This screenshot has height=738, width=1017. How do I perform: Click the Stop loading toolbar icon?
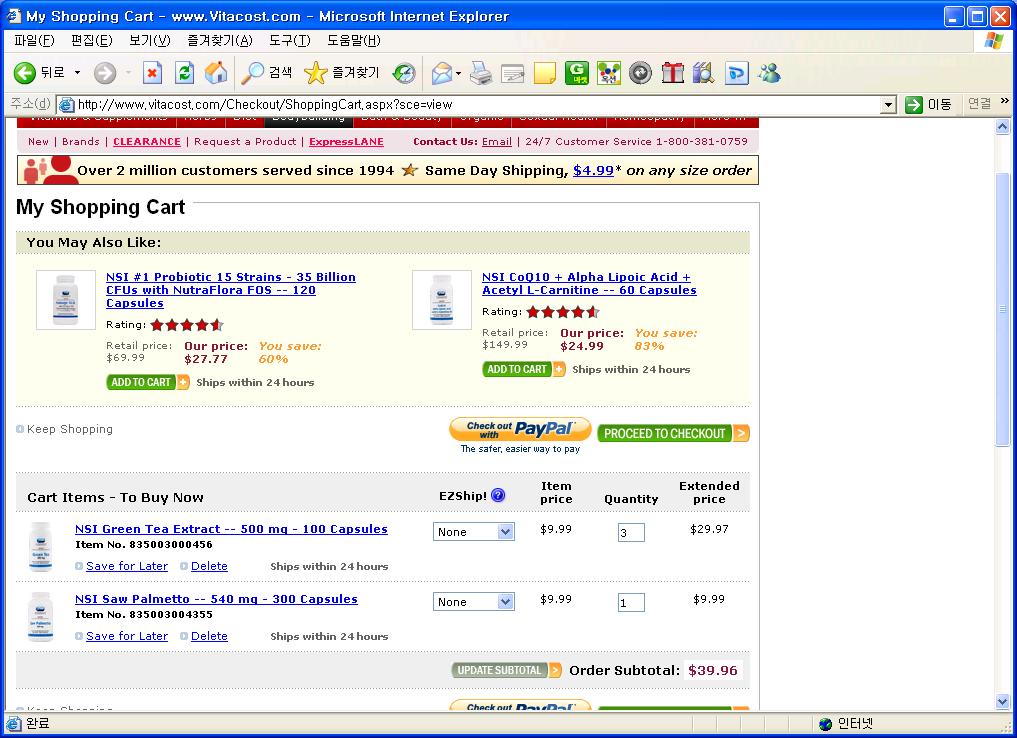coord(152,73)
